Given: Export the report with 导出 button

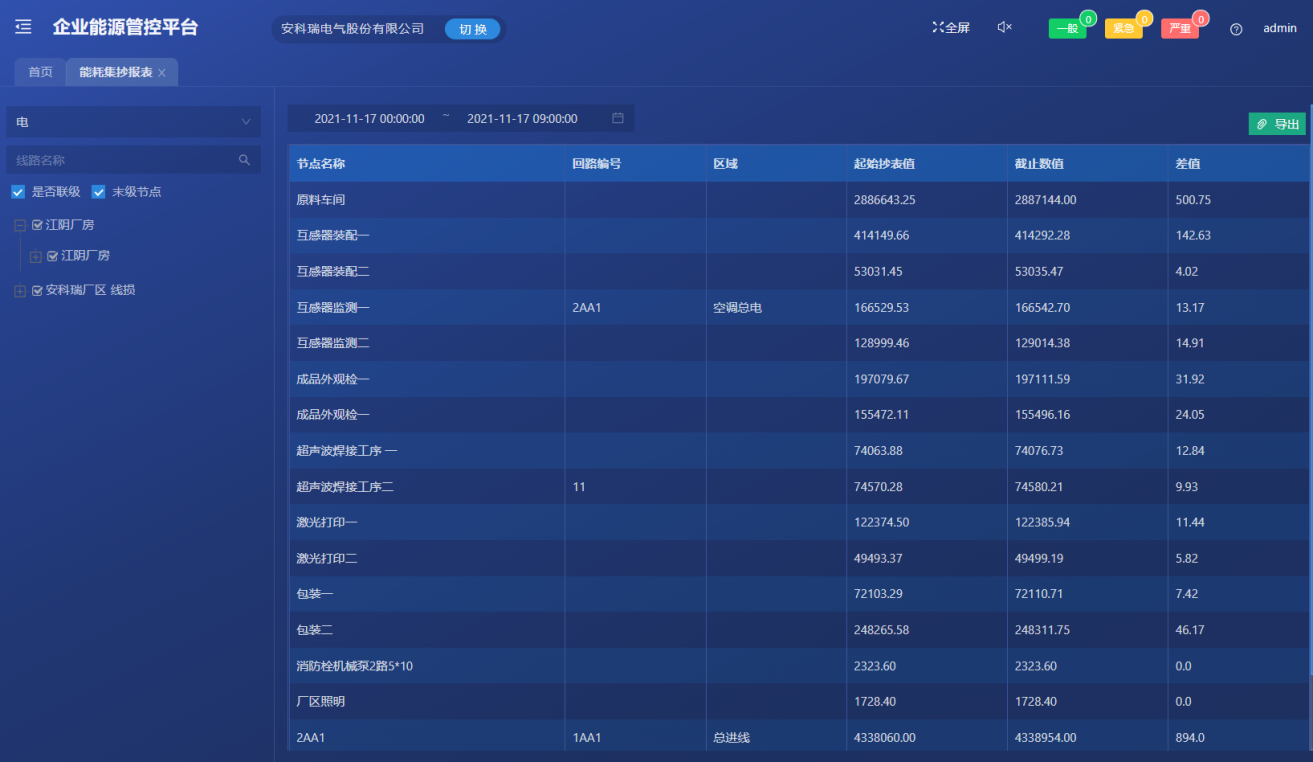Looking at the screenshot, I should [1276, 123].
